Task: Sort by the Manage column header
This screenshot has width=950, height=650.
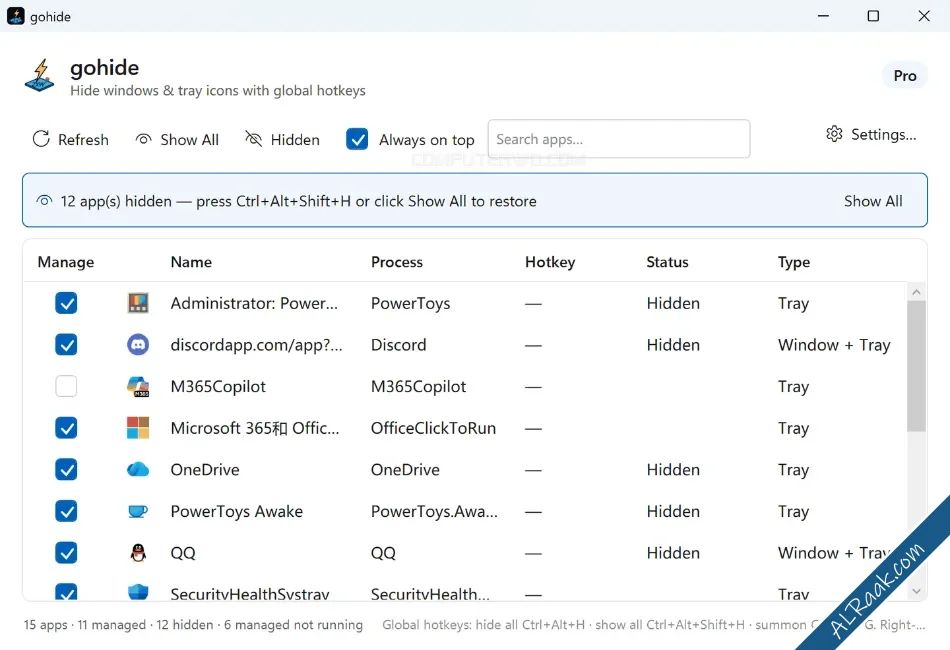Action: [66, 262]
